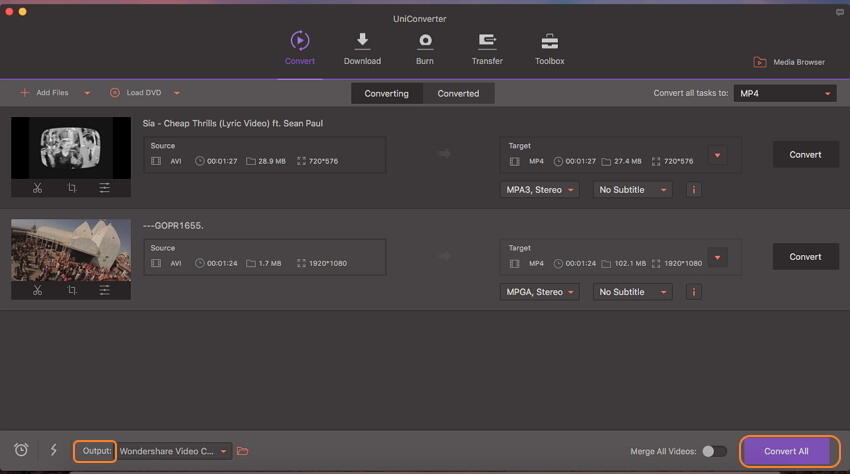
Task: Click the Convert All button
Action: [x=786, y=451]
